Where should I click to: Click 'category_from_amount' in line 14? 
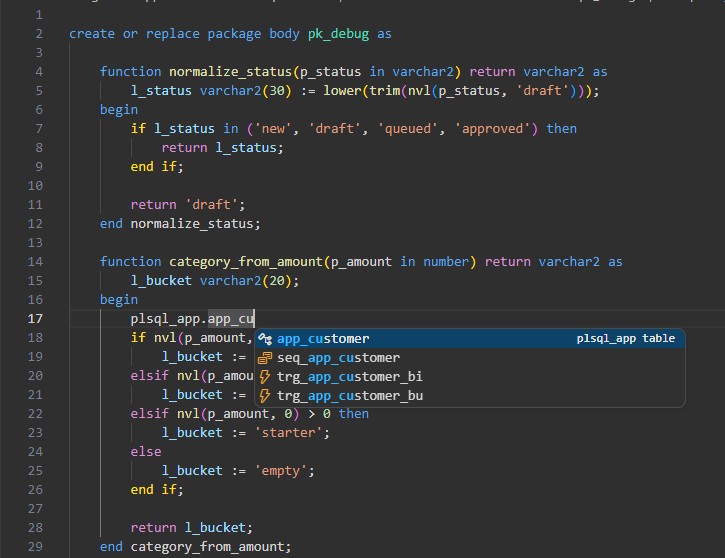coord(246,262)
